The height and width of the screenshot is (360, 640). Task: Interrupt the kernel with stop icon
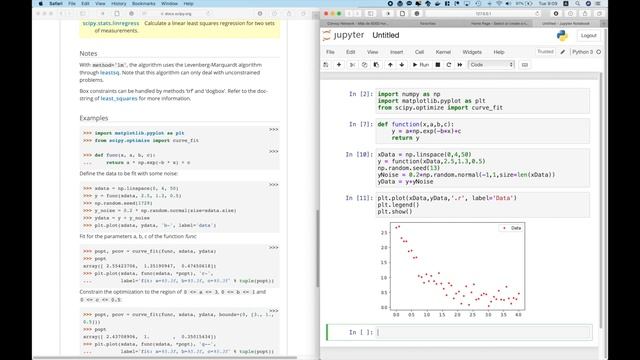[x=438, y=64]
